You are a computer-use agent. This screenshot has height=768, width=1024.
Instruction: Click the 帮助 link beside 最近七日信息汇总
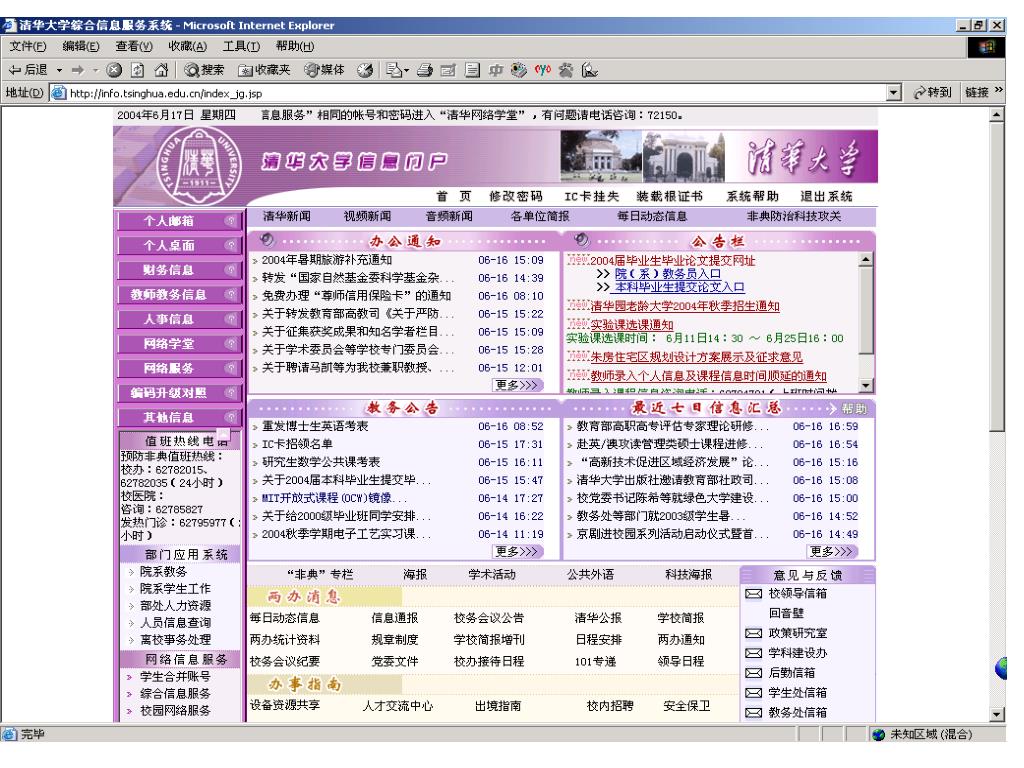pyautogui.click(x=854, y=409)
